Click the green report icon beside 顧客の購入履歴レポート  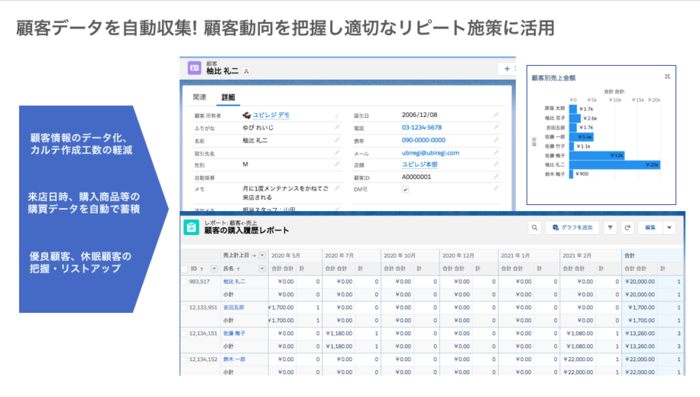tap(192, 227)
